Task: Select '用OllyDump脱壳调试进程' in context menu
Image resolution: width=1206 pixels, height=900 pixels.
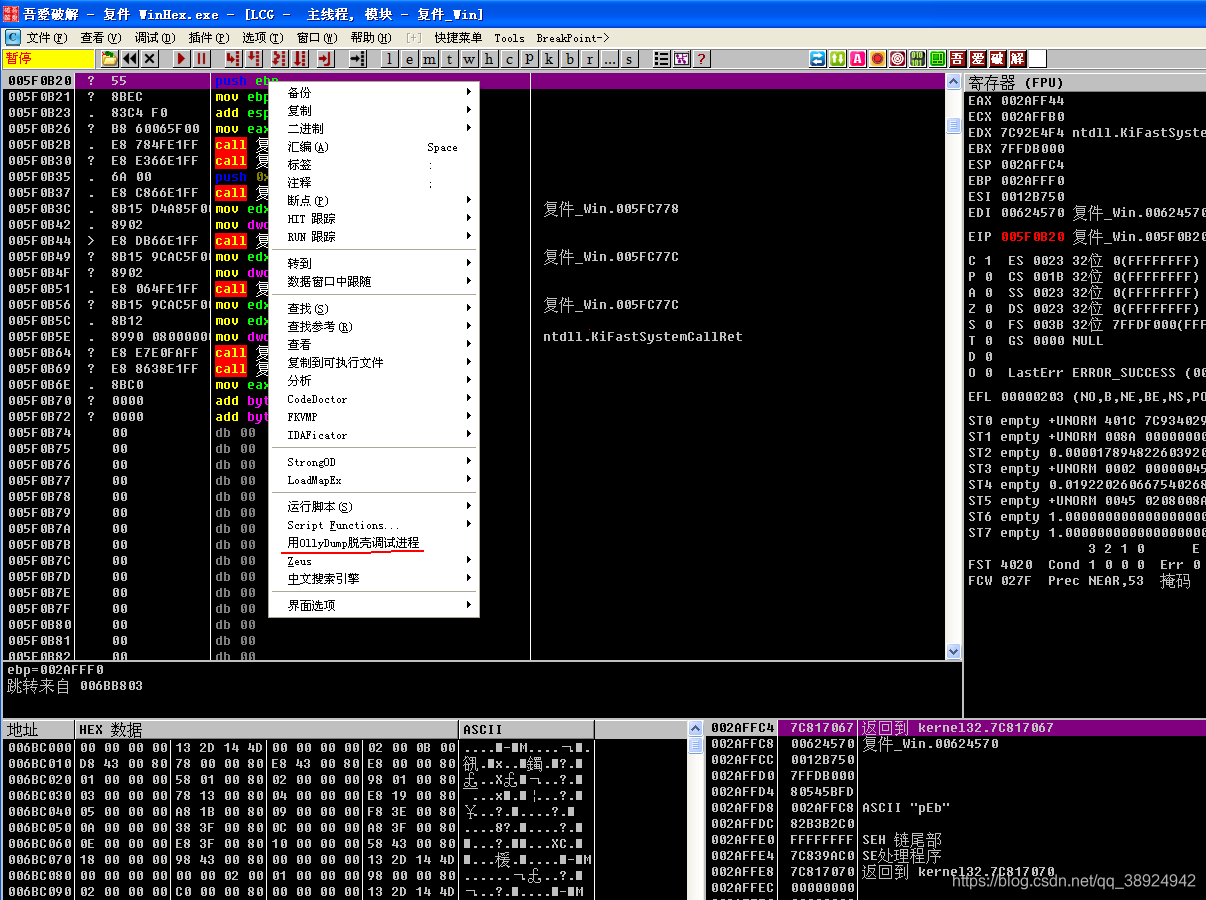Action: (x=375, y=543)
